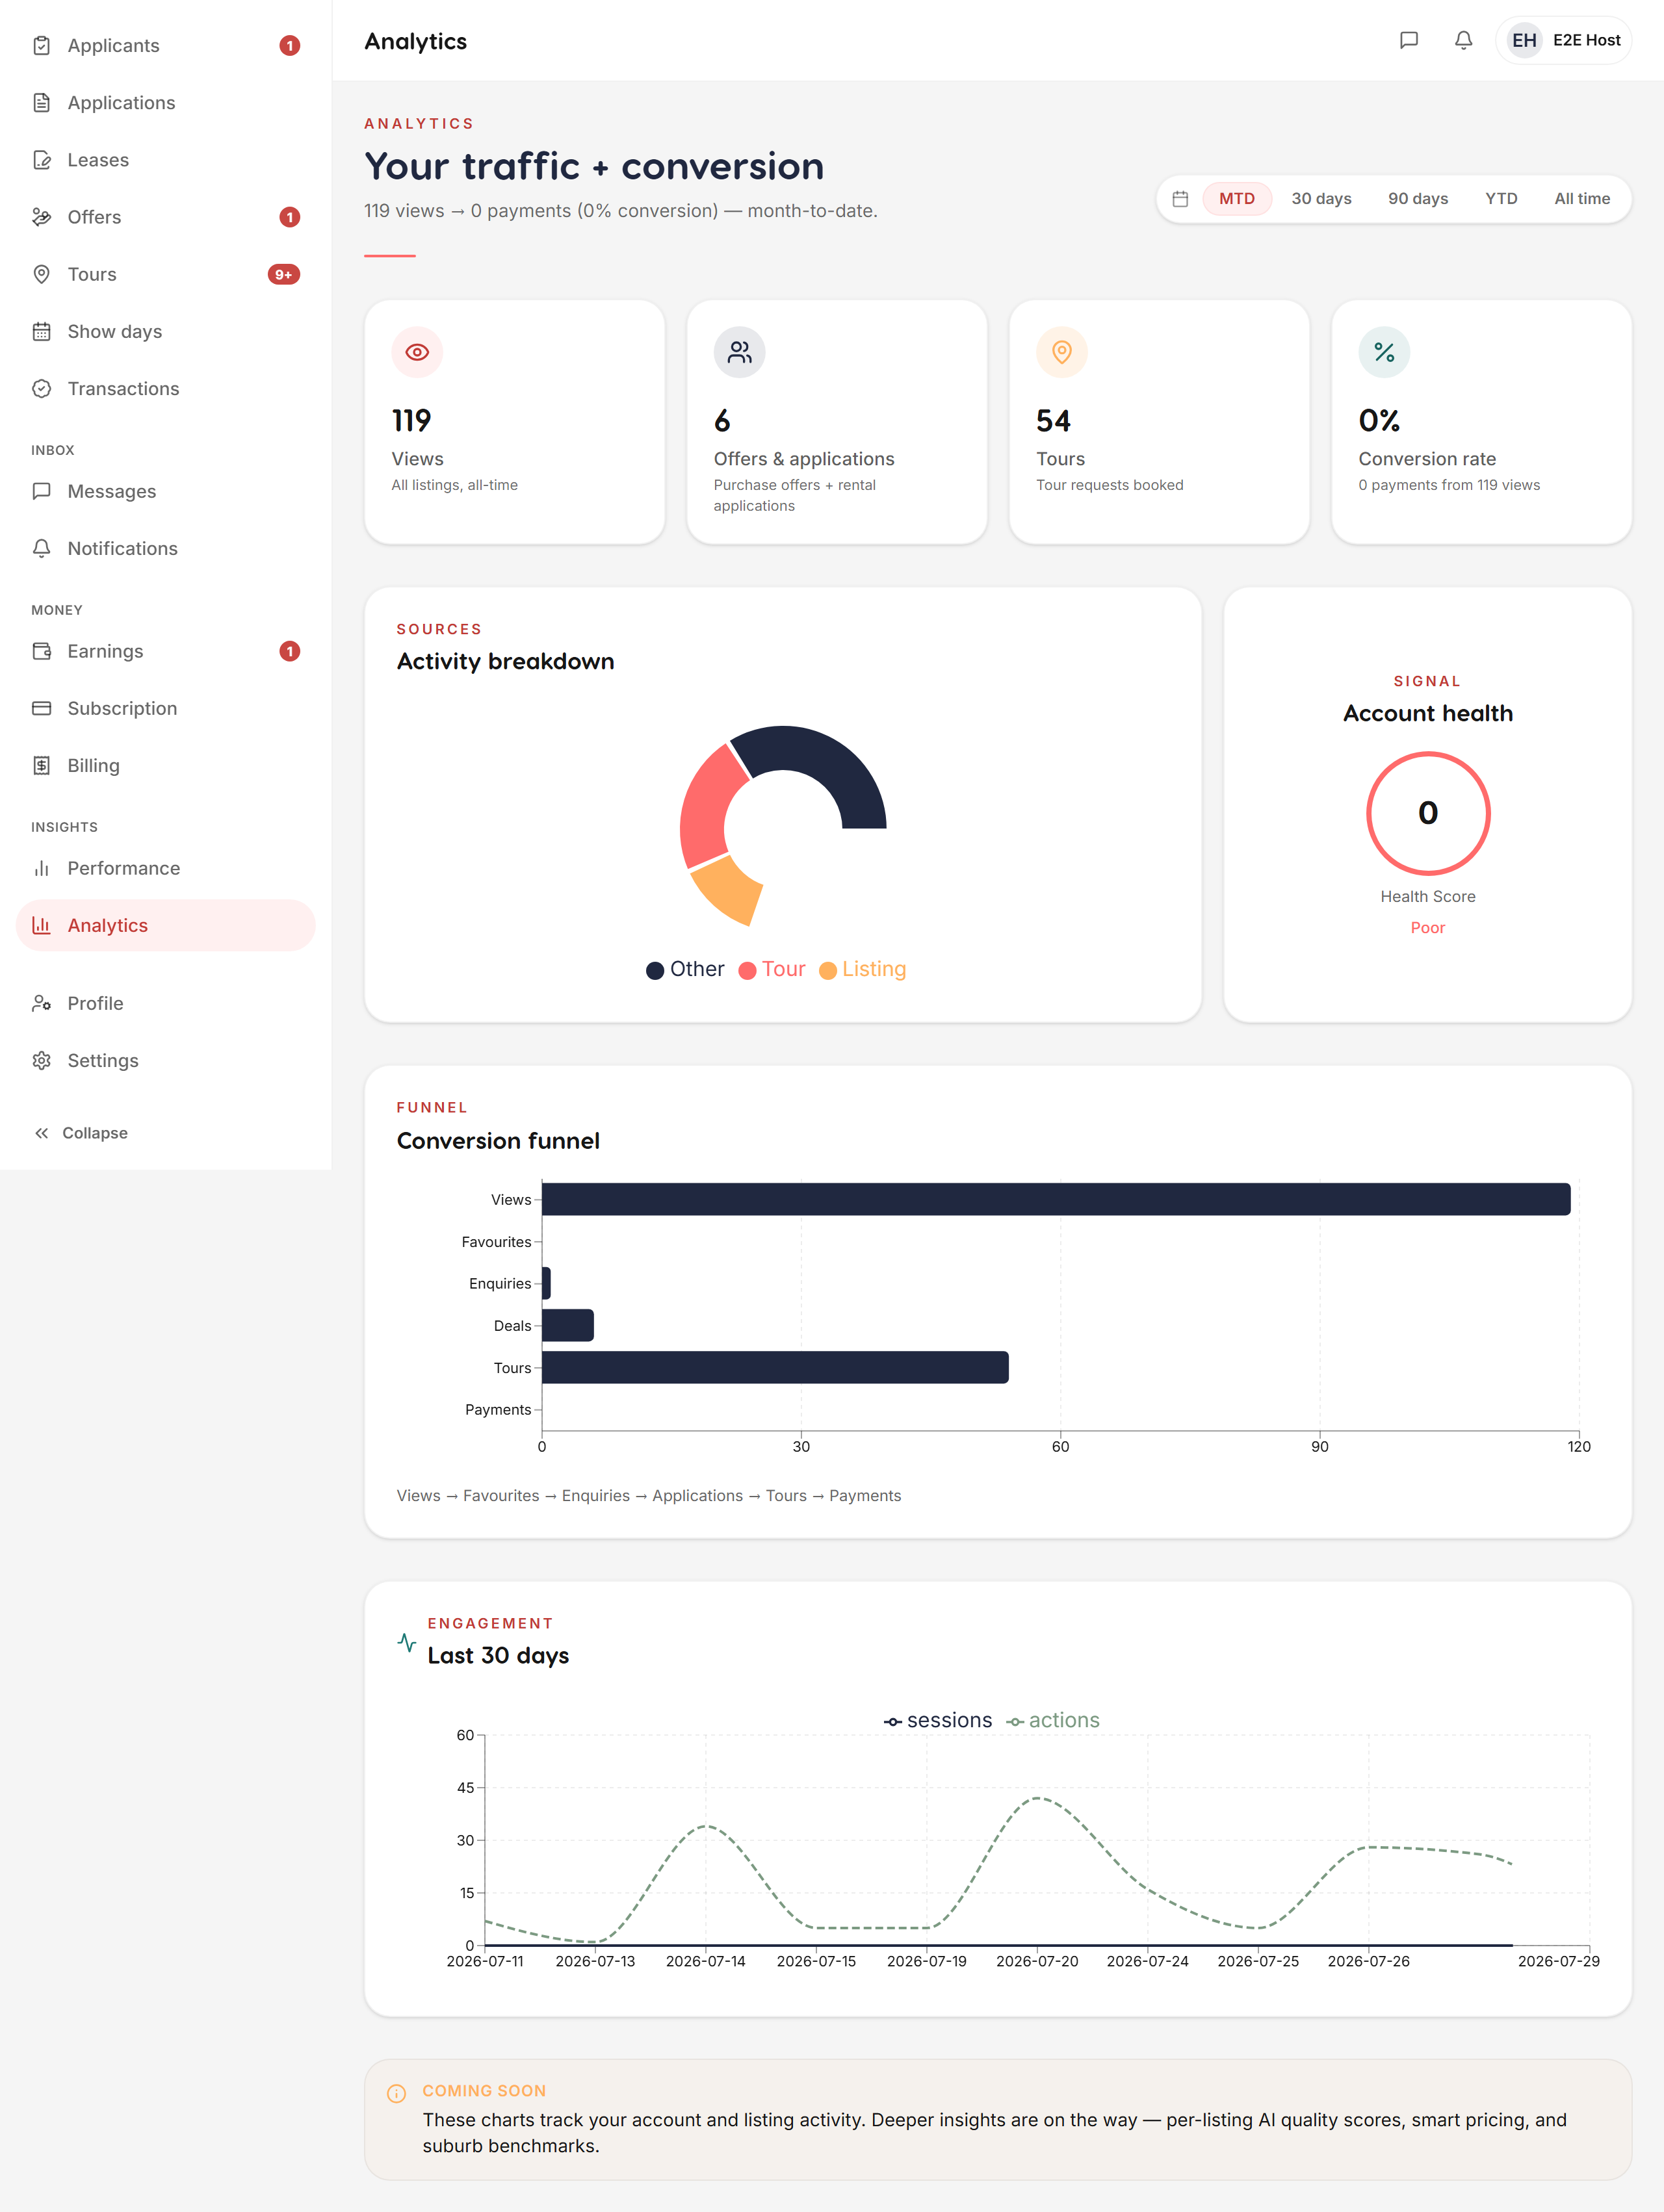The height and width of the screenshot is (2212, 1664).
Task: Toggle Other legend in Activity breakdown
Action: click(x=685, y=969)
